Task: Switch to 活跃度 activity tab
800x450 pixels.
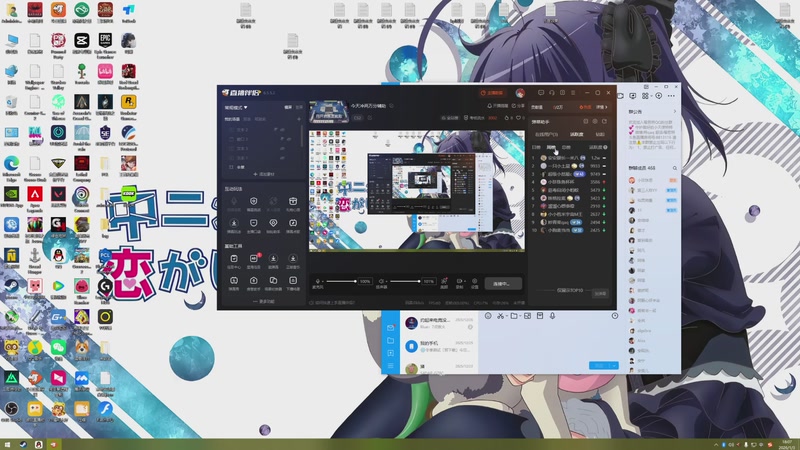Action: (x=577, y=134)
